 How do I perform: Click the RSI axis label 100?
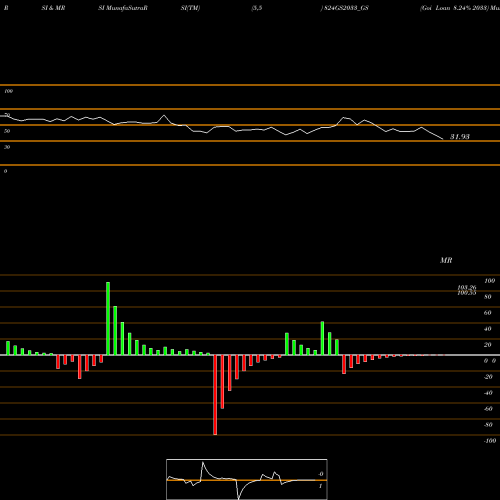[x=8, y=91]
